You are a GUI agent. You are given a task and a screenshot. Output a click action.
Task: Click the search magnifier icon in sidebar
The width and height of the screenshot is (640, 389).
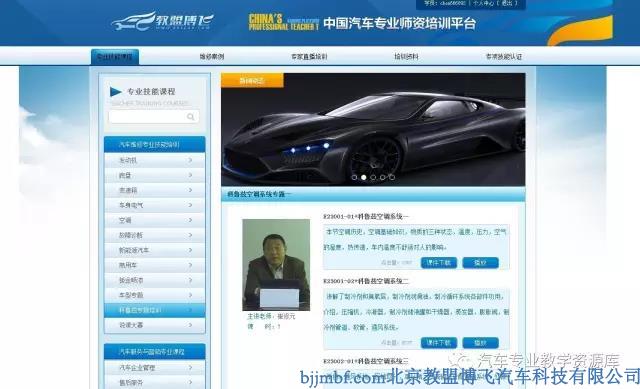(x=191, y=117)
